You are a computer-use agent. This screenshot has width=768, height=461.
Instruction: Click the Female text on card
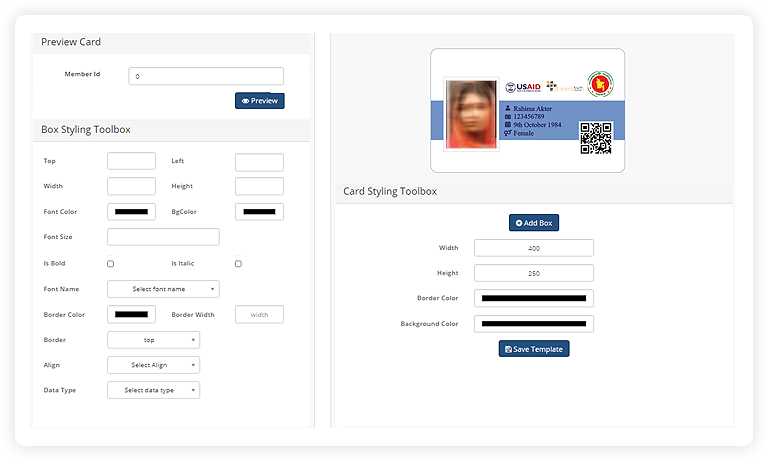(524, 133)
